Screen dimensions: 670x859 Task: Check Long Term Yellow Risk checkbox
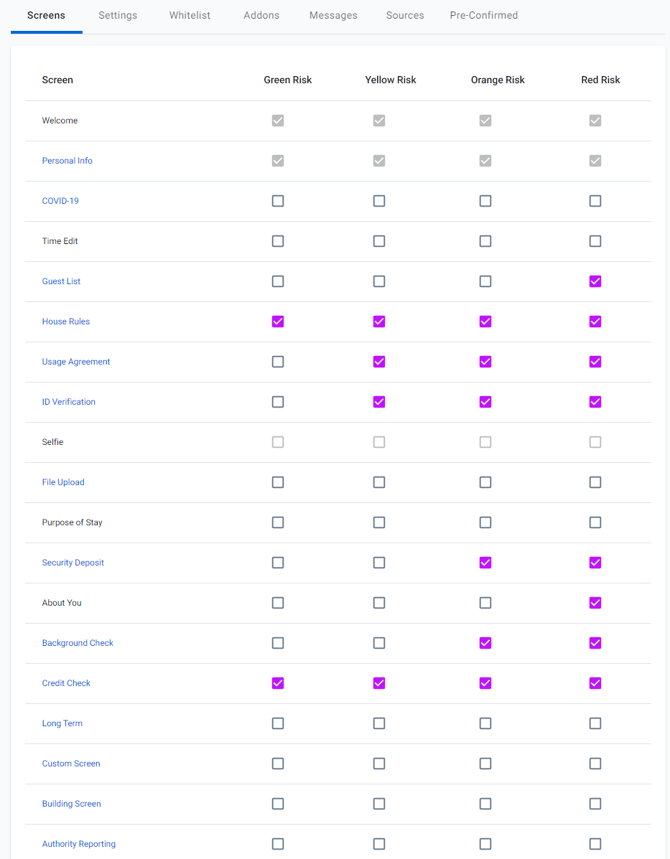[x=379, y=723]
